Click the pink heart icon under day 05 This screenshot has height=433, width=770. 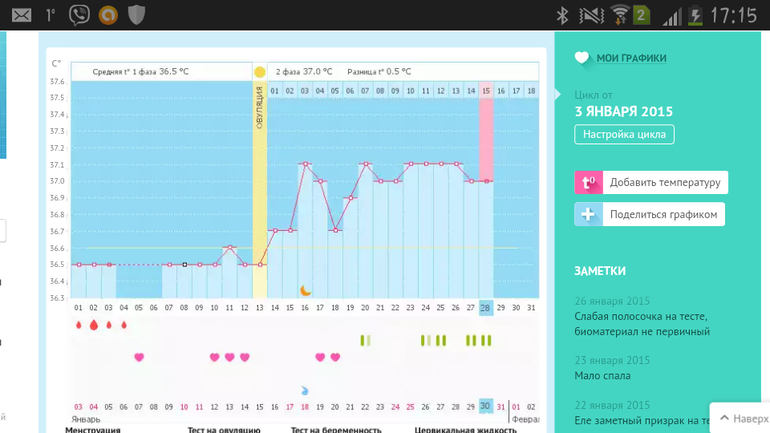(x=139, y=357)
